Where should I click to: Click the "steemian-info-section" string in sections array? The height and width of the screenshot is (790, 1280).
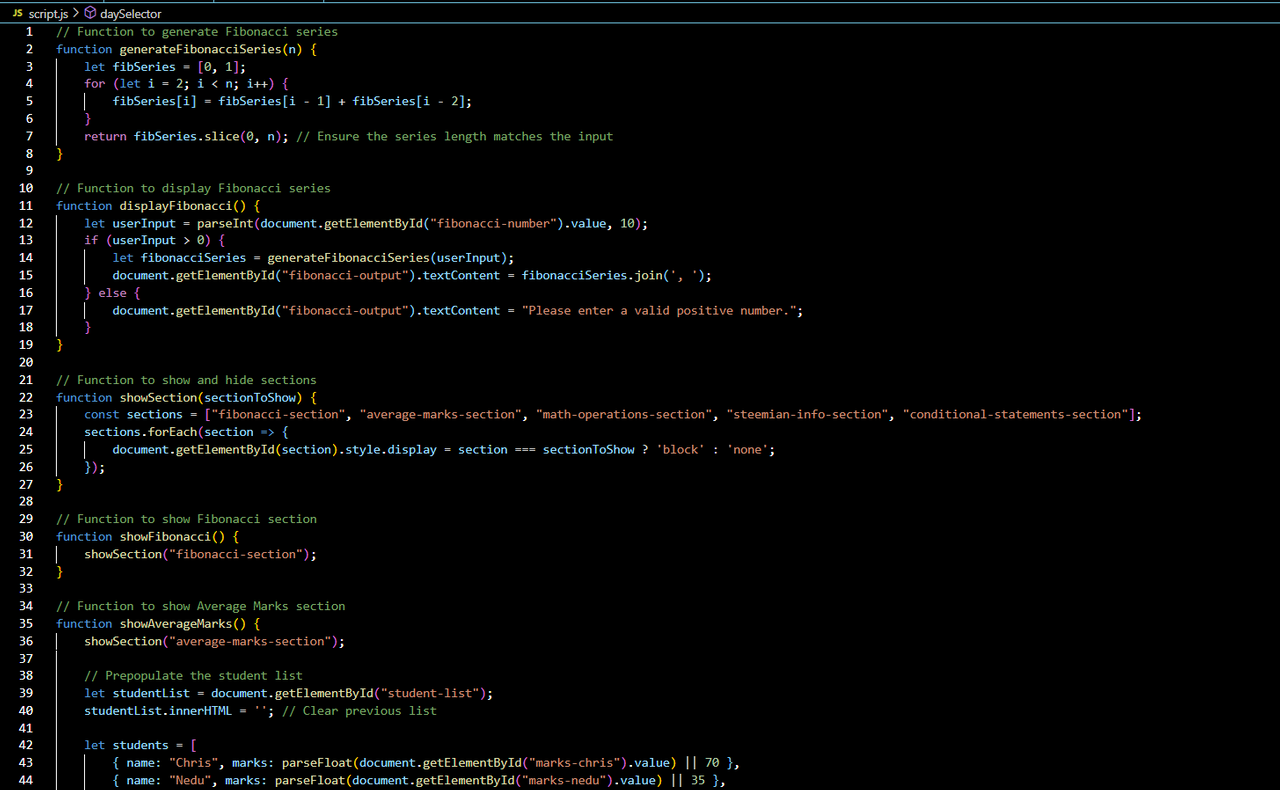pos(807,414)
